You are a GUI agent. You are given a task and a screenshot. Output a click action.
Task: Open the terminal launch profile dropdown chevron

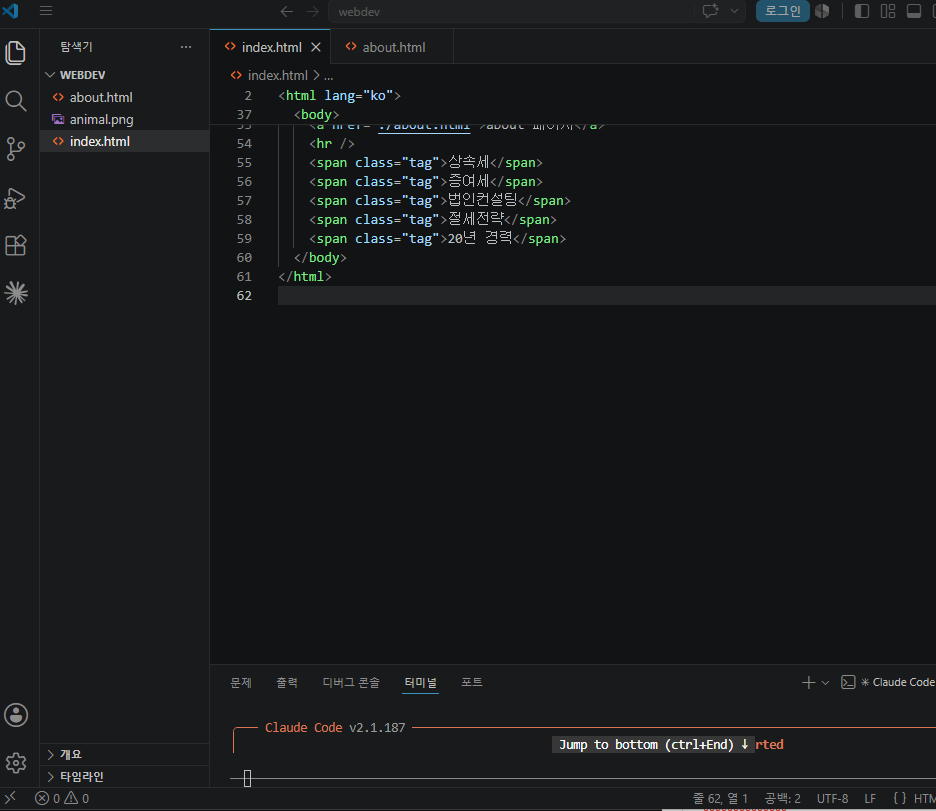(825, 683)
